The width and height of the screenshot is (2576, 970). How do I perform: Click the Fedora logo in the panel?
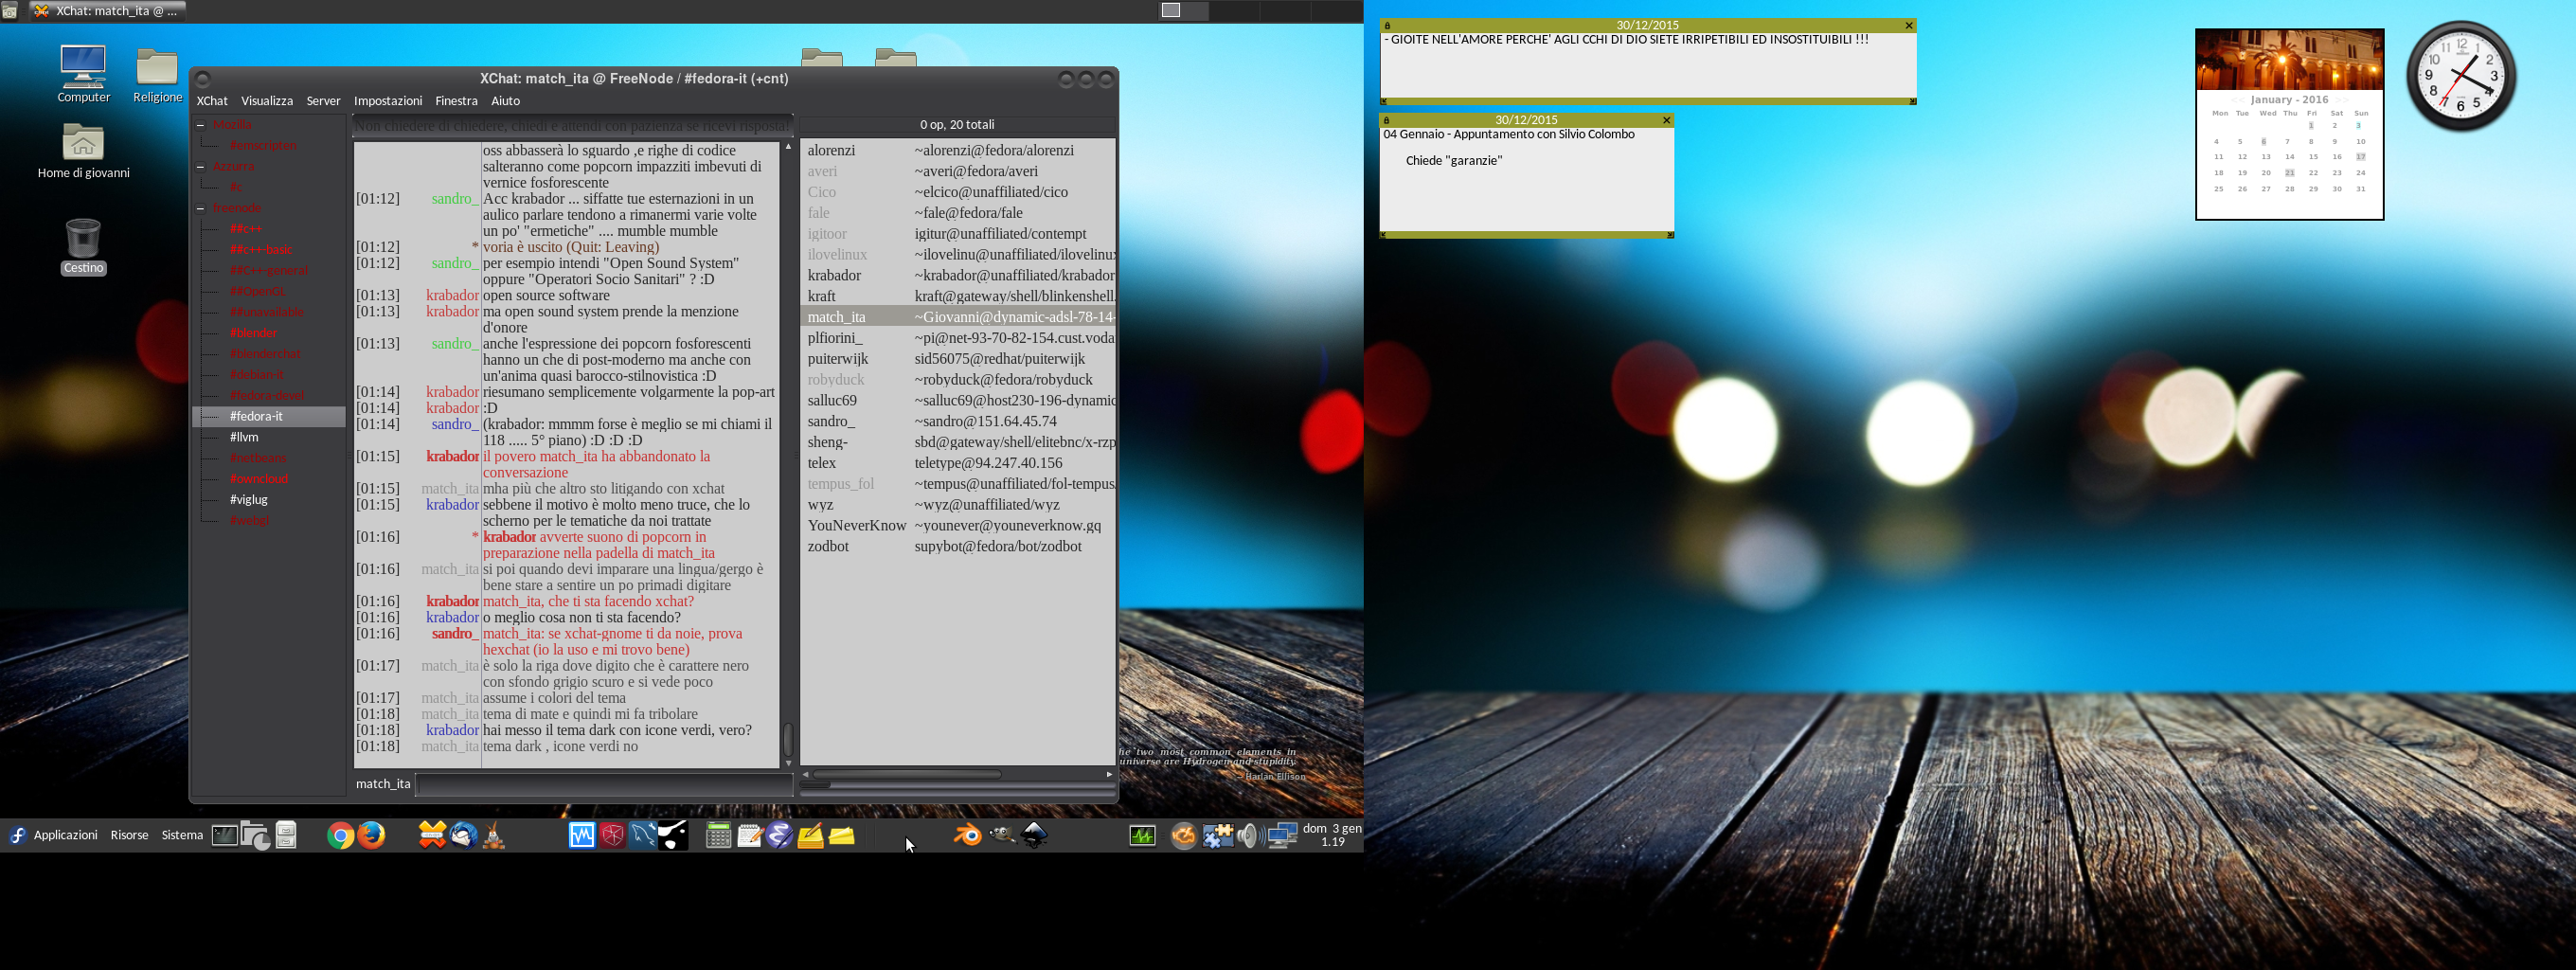tap(17, 835)
